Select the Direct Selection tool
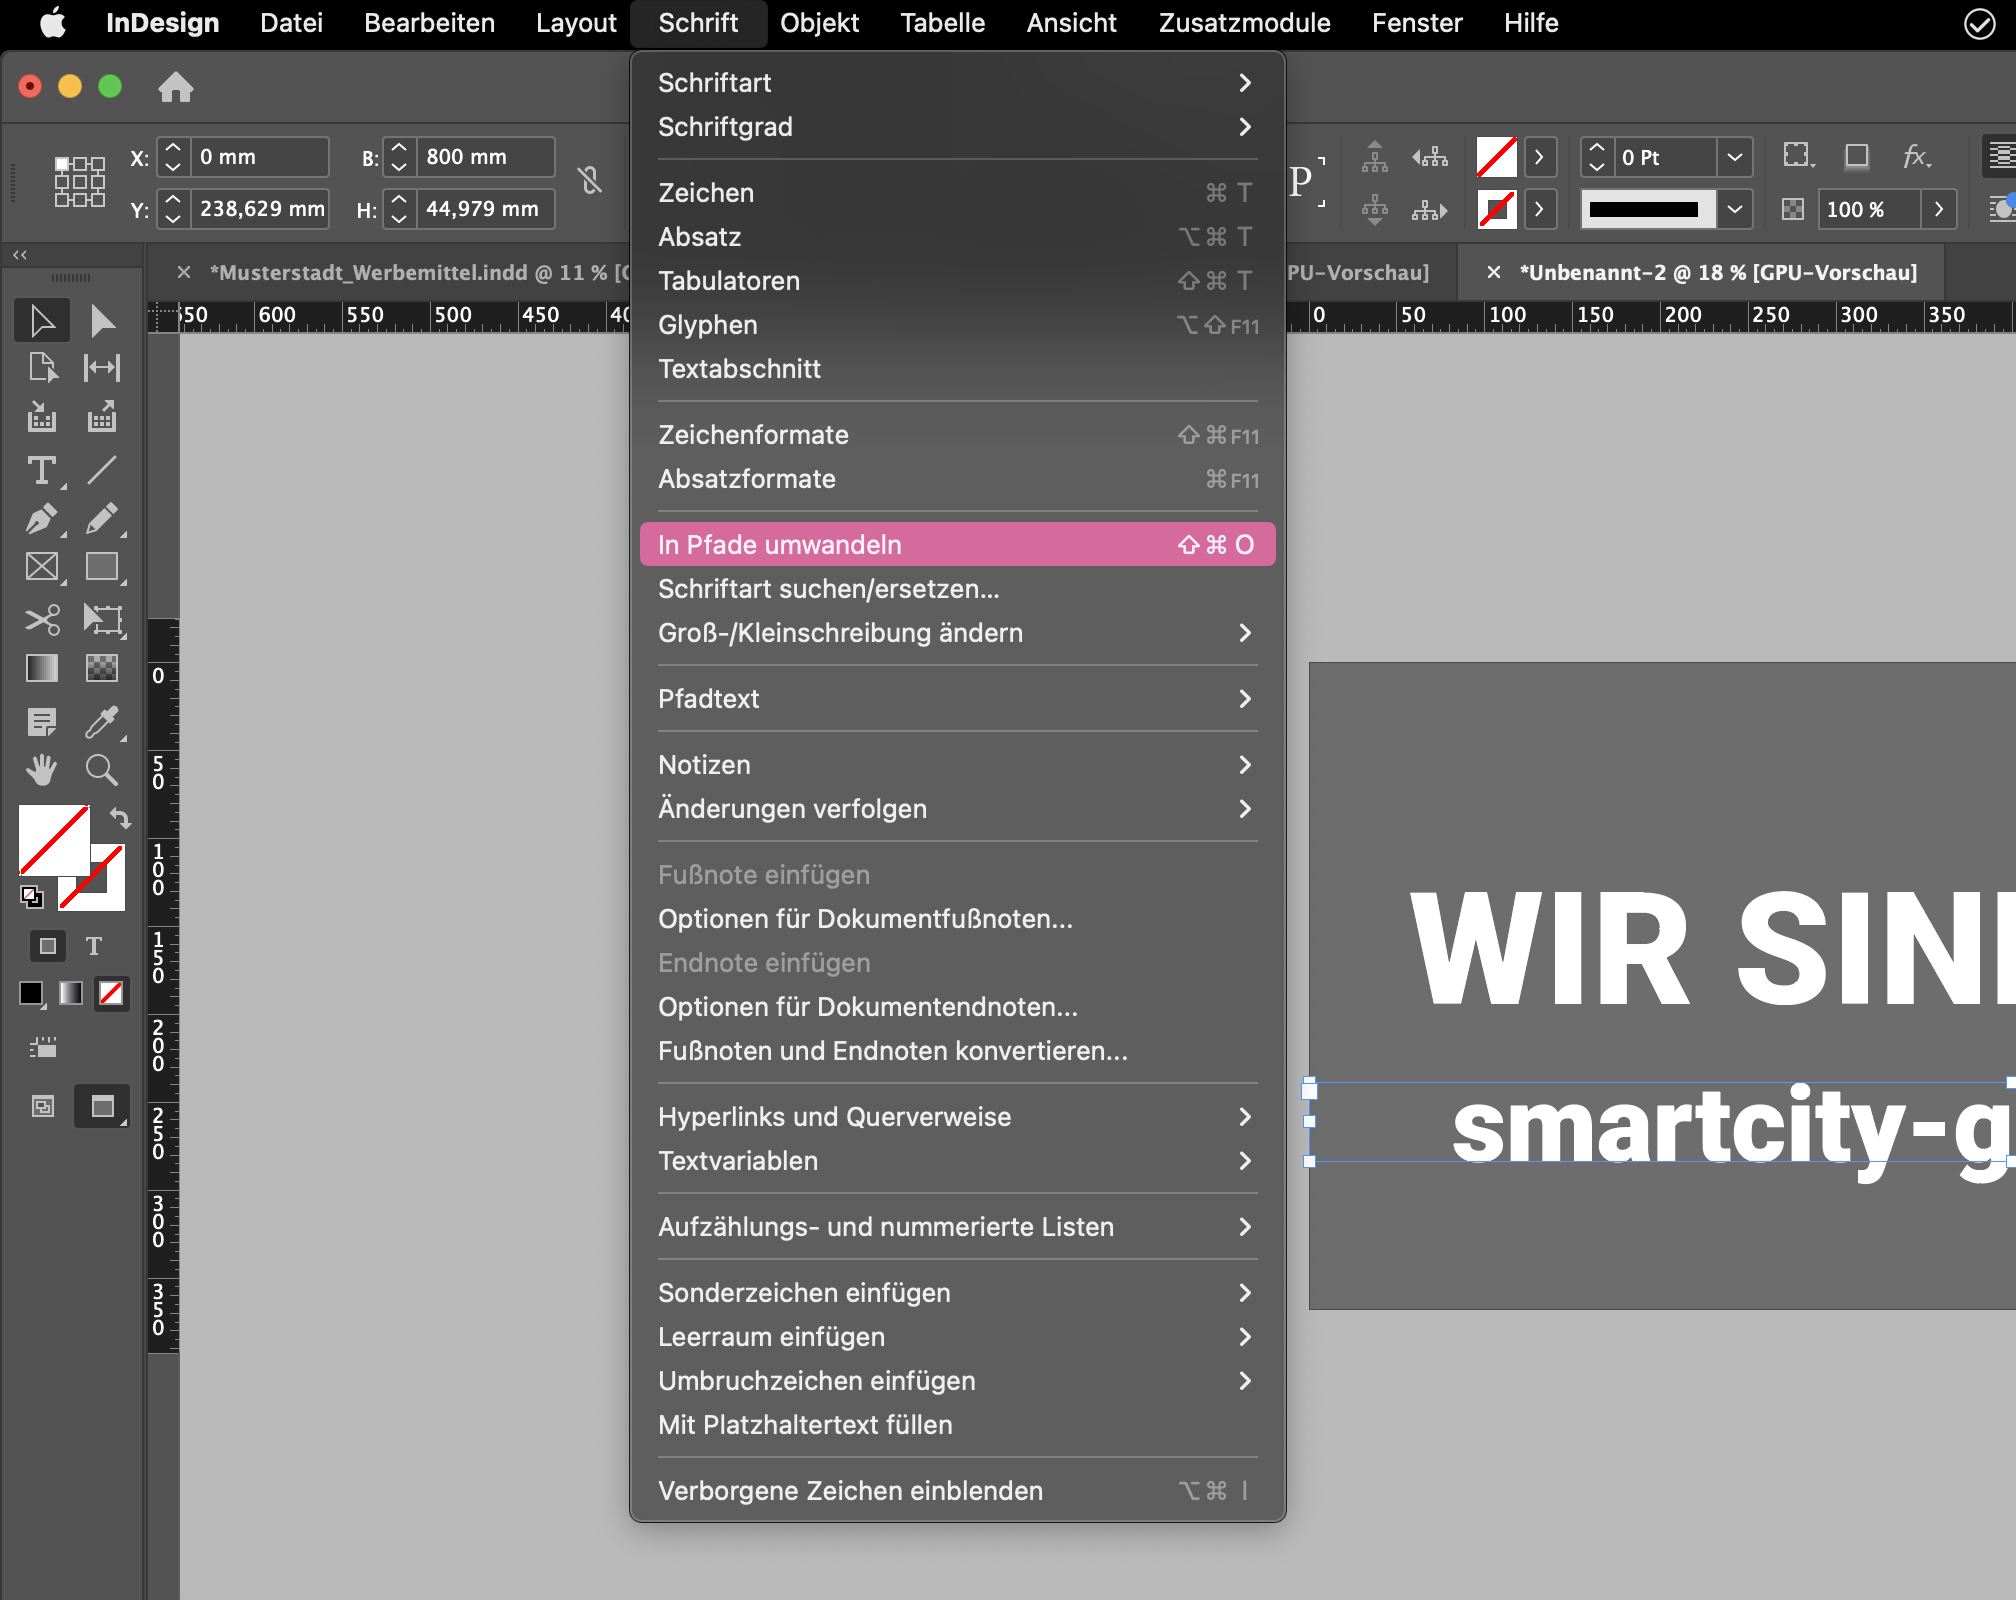The width and height of the screenshot is (2016, 1600). pyautogui.click(x=101, y=321)
